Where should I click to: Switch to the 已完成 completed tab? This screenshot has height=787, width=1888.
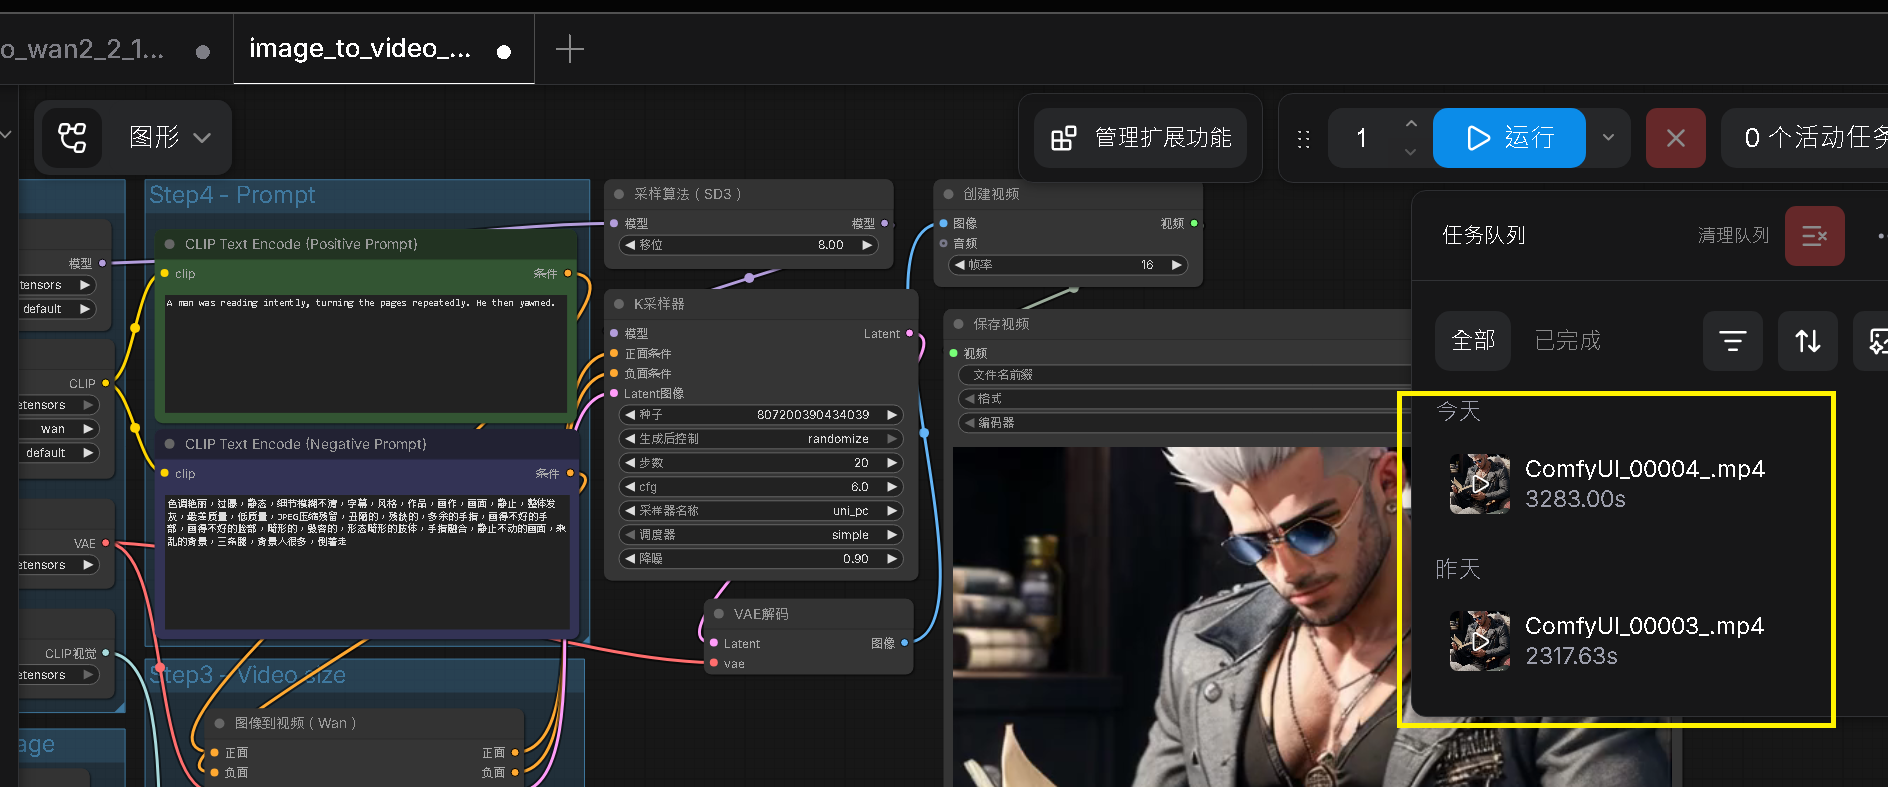pos(1568,341)
